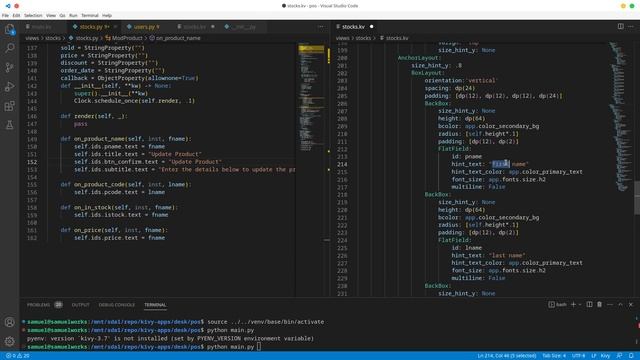Open terminal panel more actions ellipsis
Image resolution: width=640 pixels, height=360 pixels.
point(610,304)
